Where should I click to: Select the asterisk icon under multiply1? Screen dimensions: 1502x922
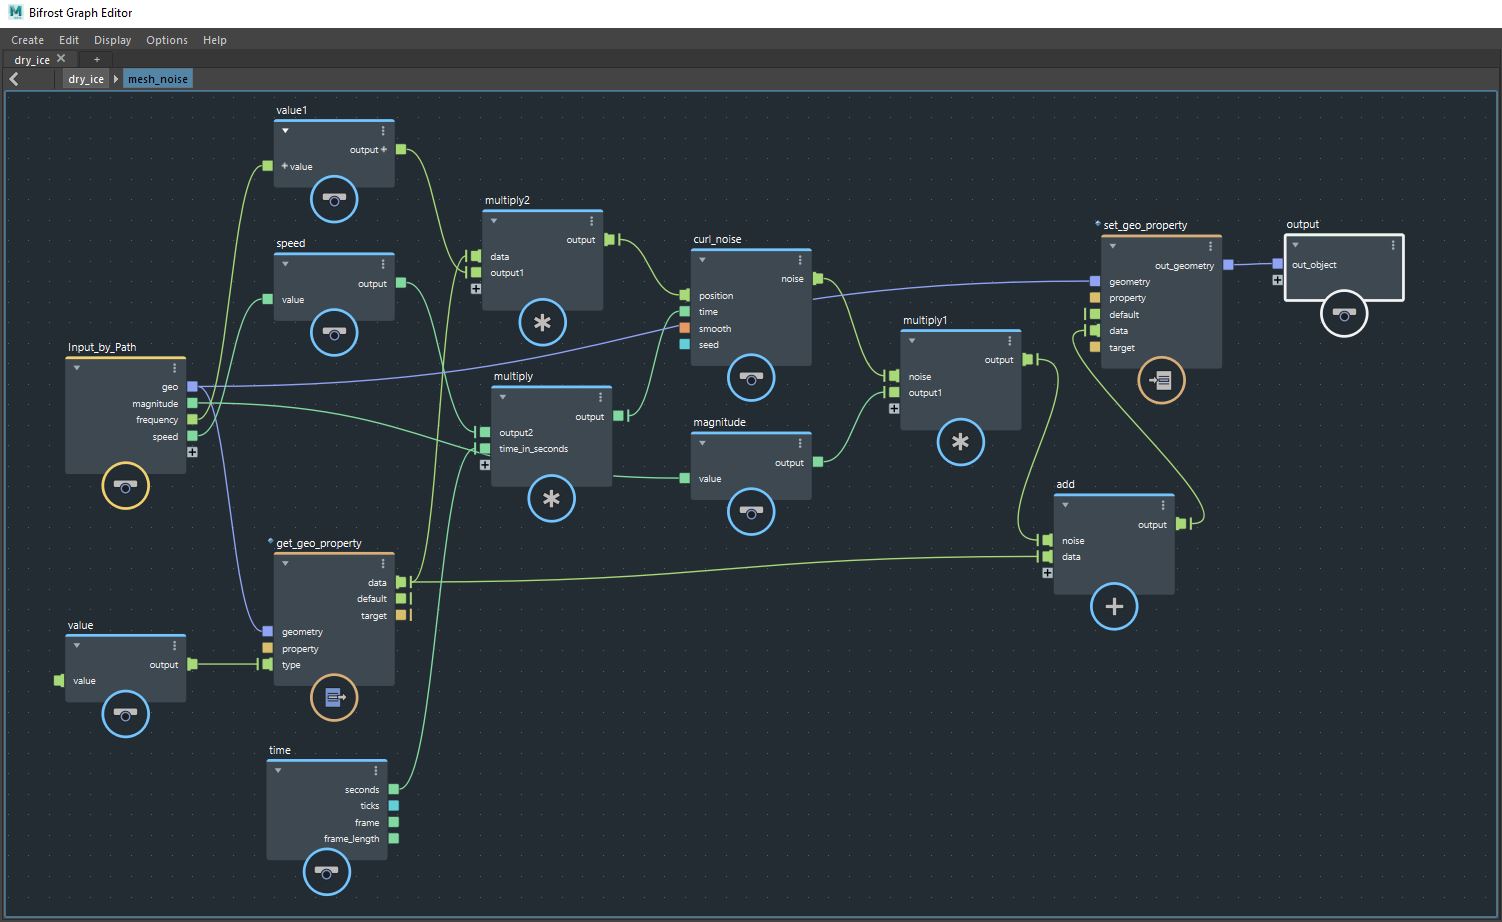pyautogui.click(x=960, y=443)
